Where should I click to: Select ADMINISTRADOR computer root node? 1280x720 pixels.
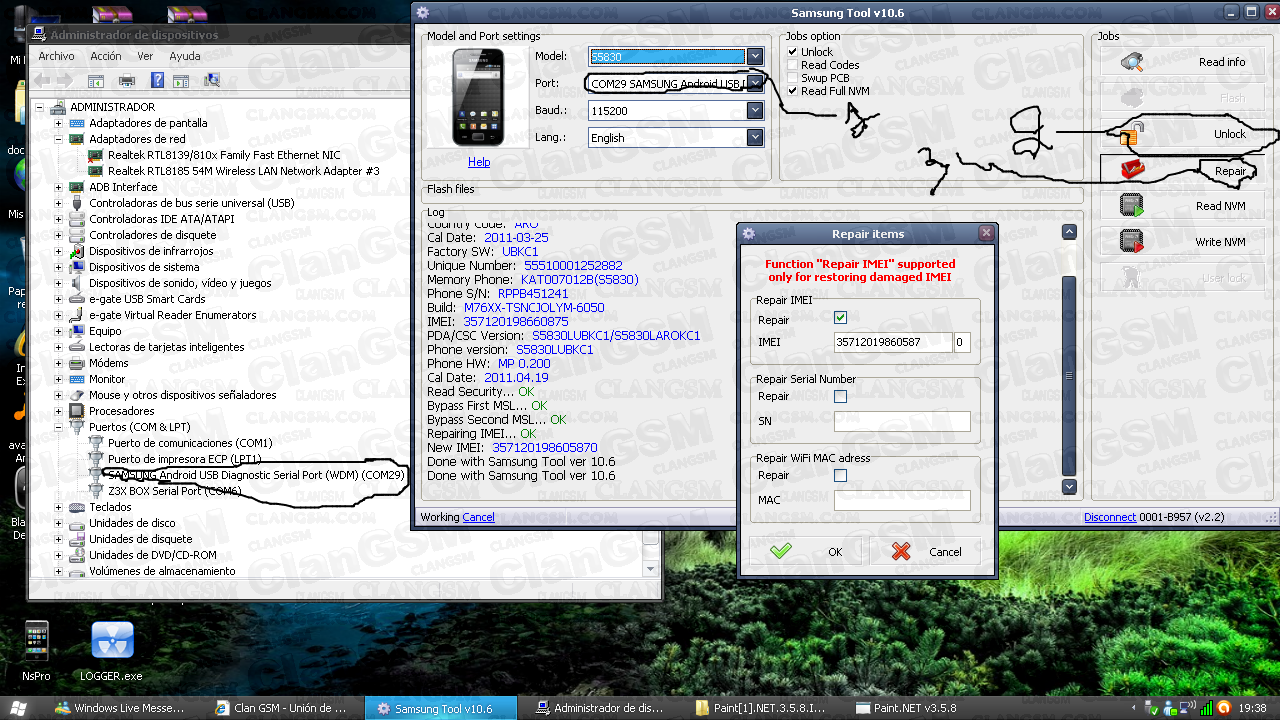112,107
